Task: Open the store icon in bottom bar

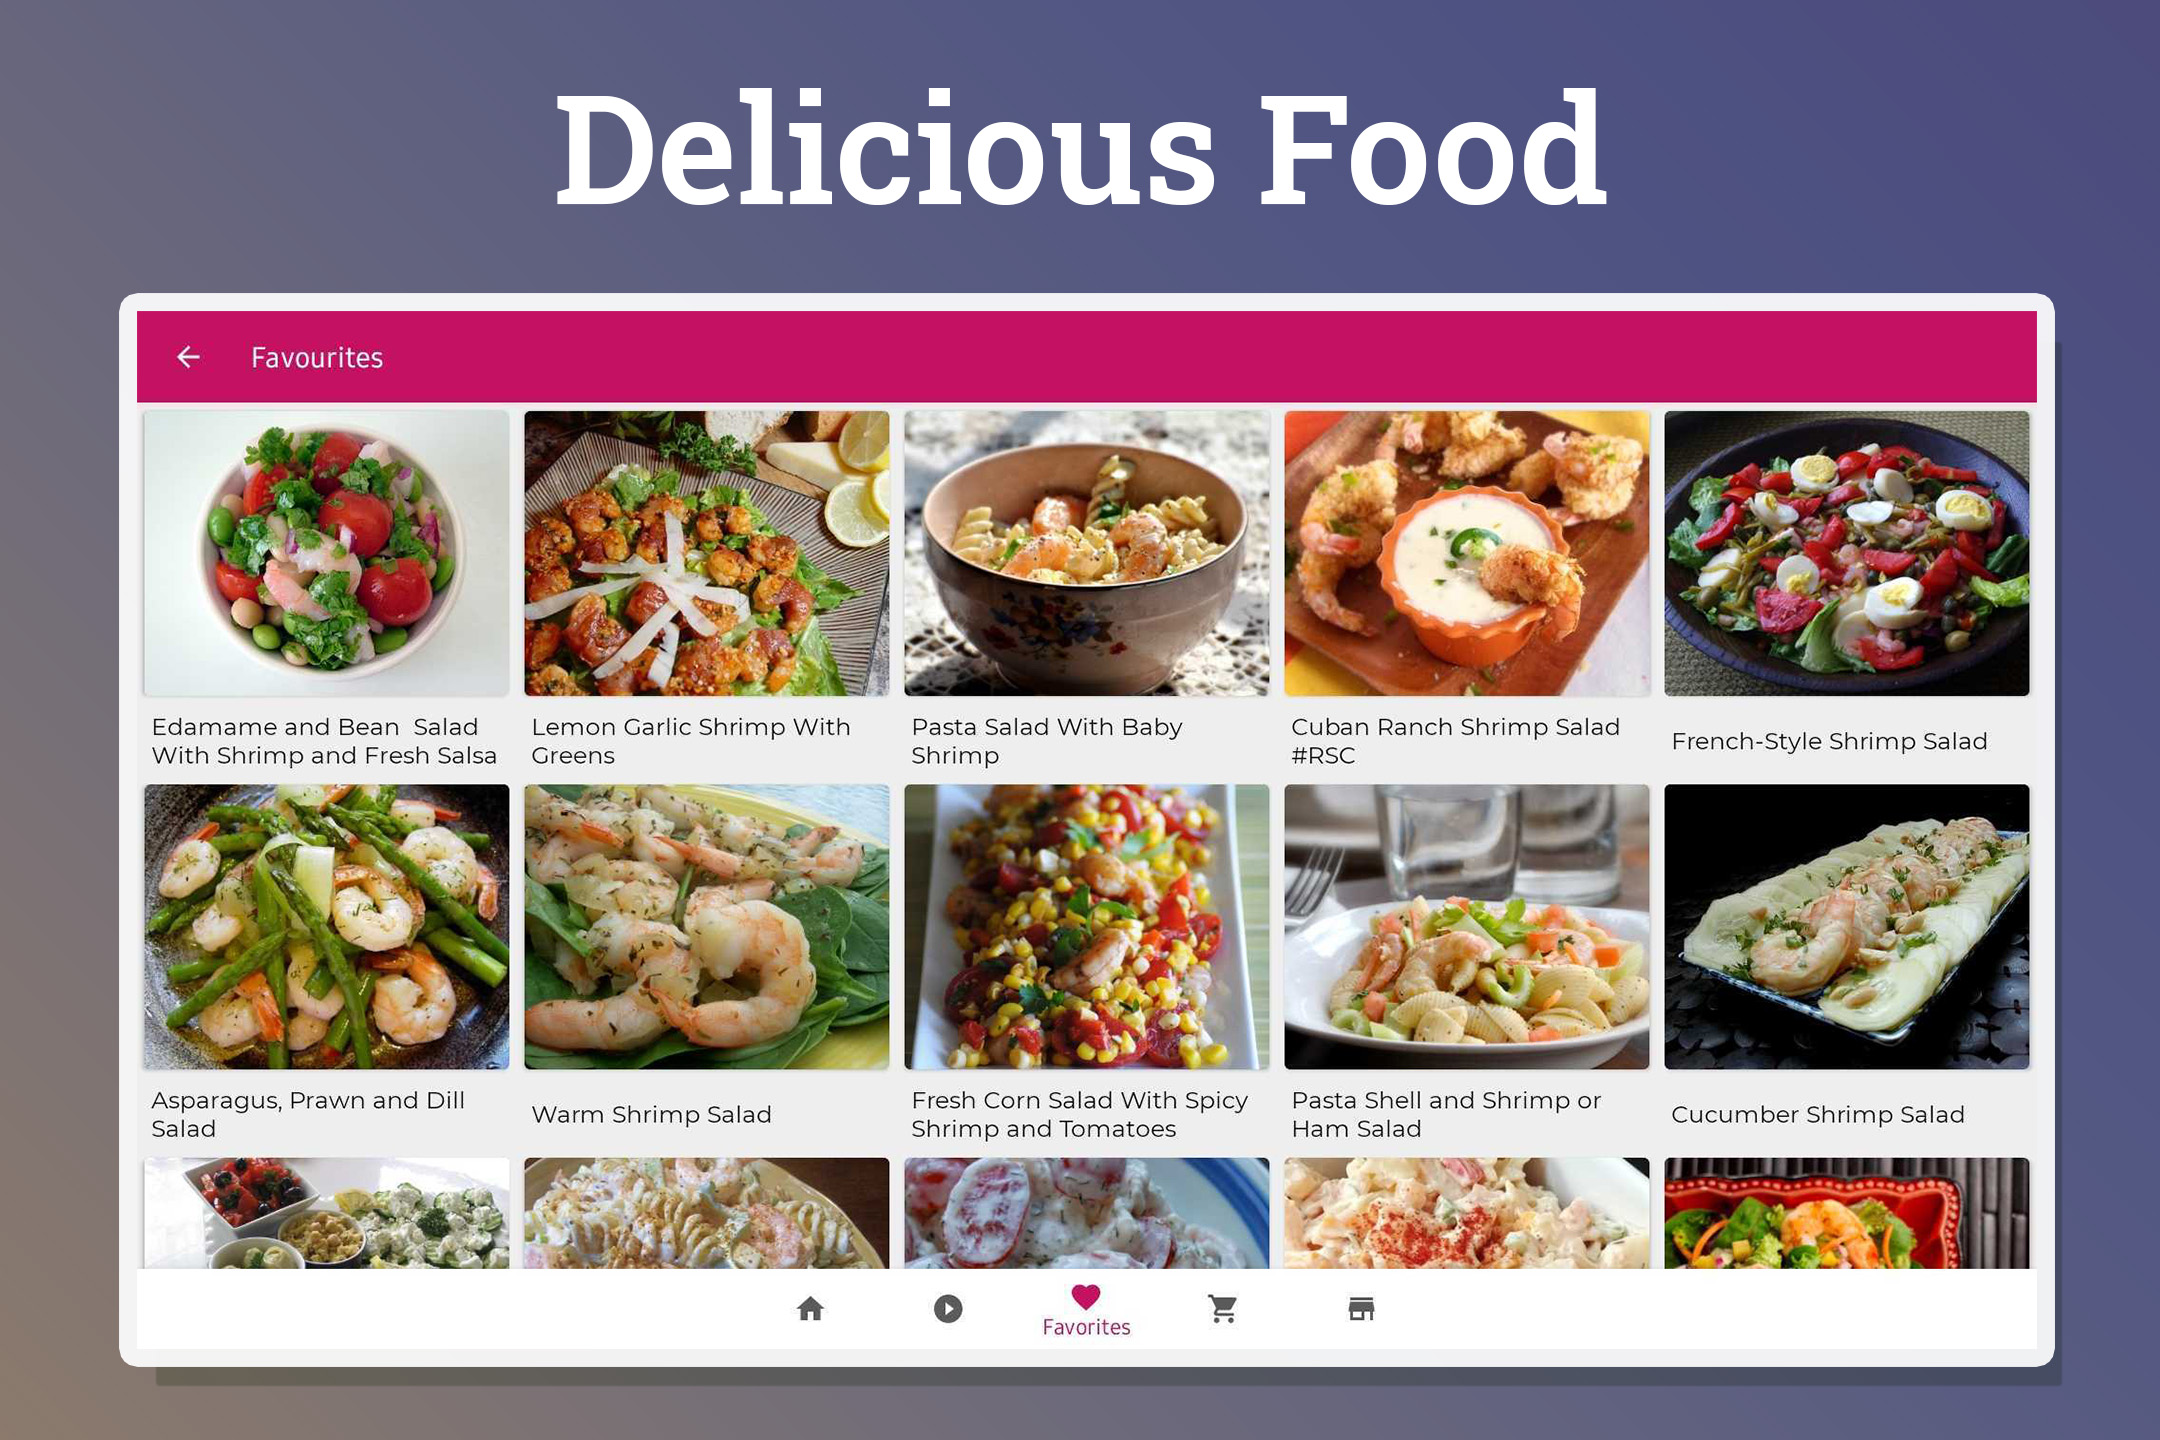Action: [1361, 1308]
